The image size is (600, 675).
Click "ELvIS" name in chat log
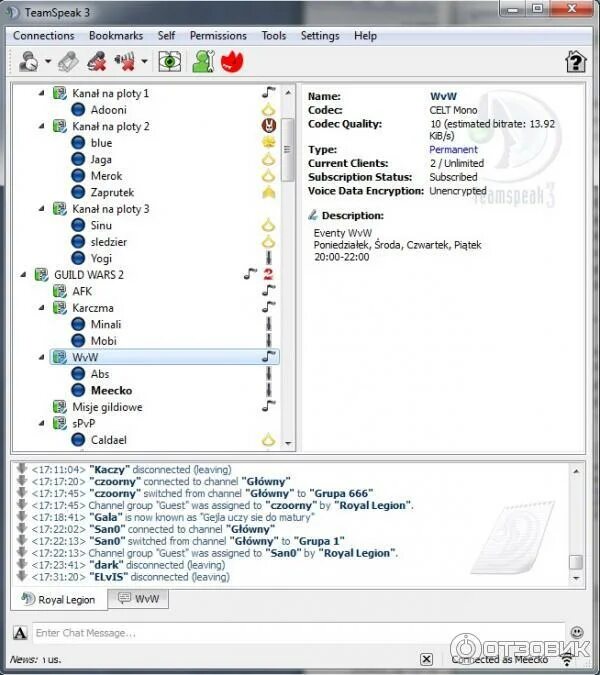pos(108,576)
